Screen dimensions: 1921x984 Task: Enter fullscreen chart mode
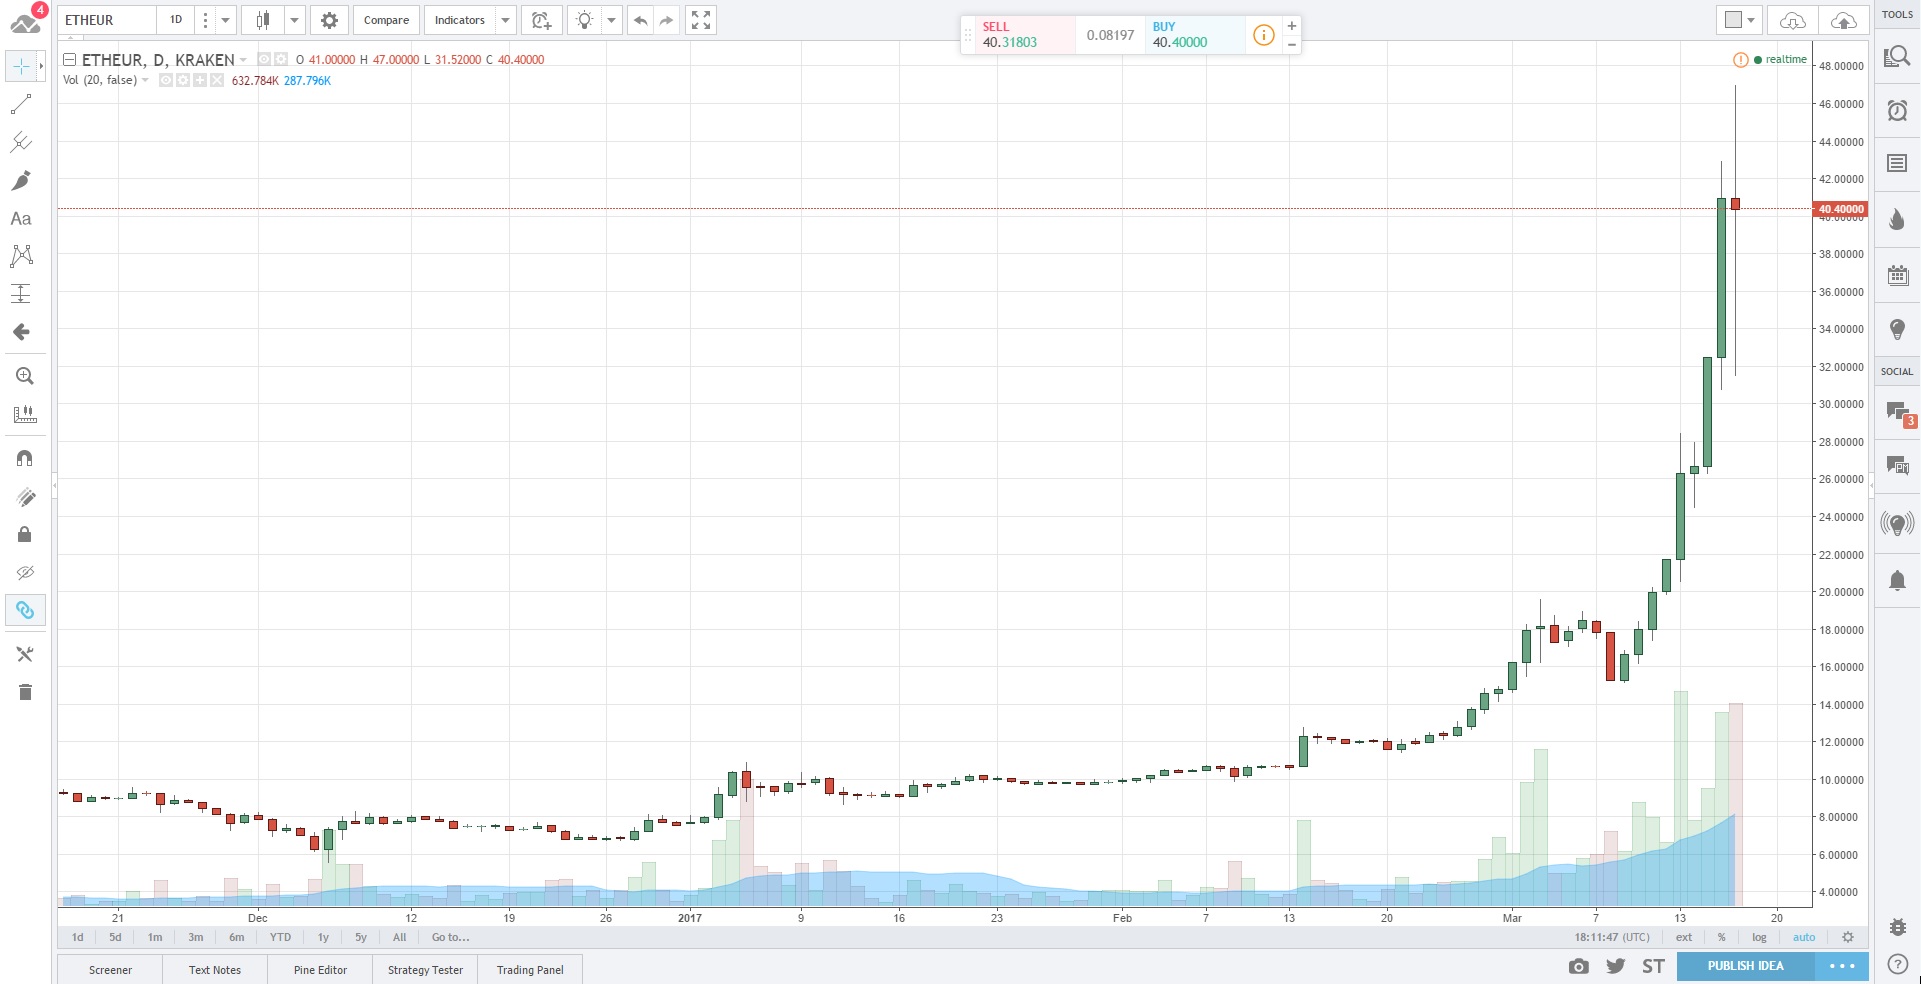[701, 20]
